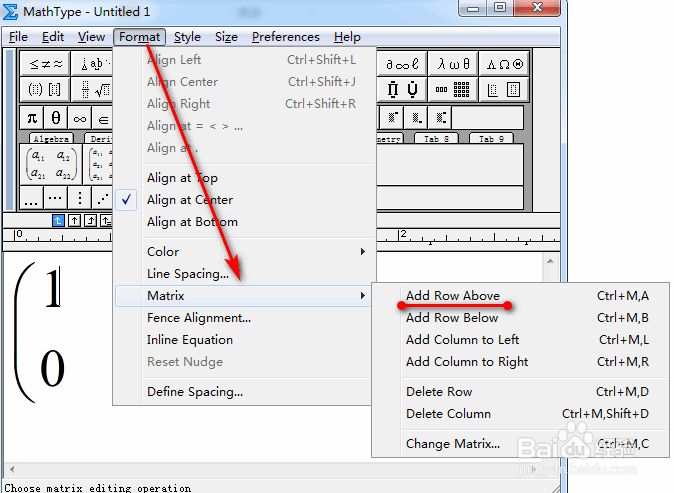Image resolution: width=674 pixels, height=493 pixels.
Task: Open the Size menu
Action: [226, 37]
